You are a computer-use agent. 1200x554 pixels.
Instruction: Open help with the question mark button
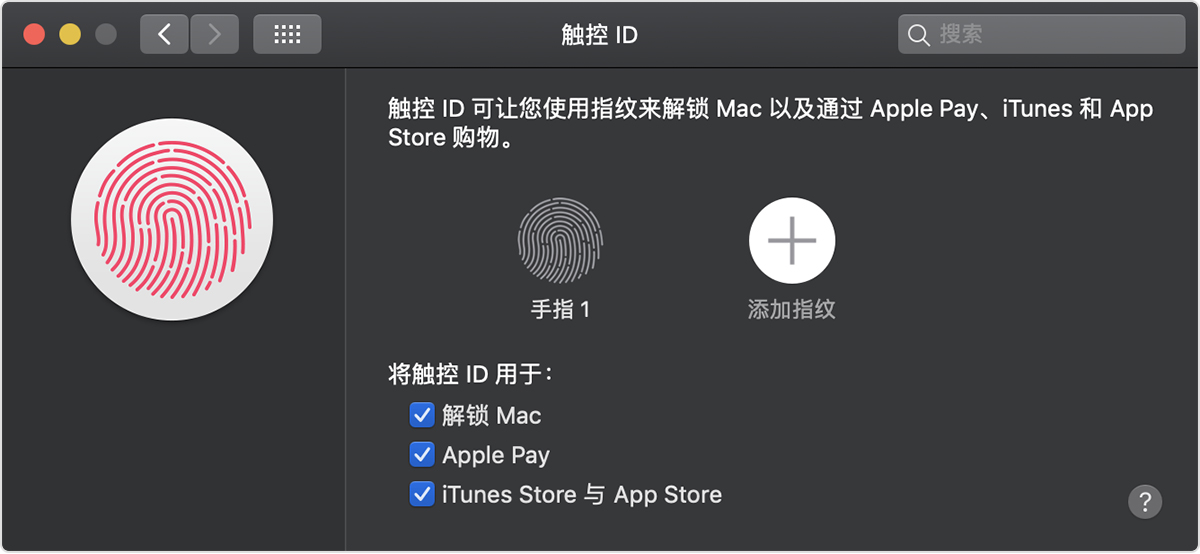(1145, 501)
